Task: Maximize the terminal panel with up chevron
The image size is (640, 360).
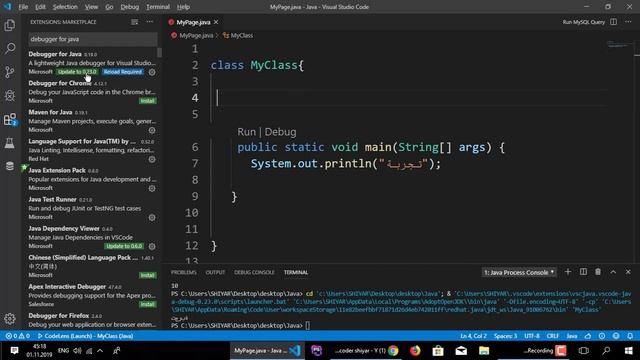Action: (x=613, y=272)
